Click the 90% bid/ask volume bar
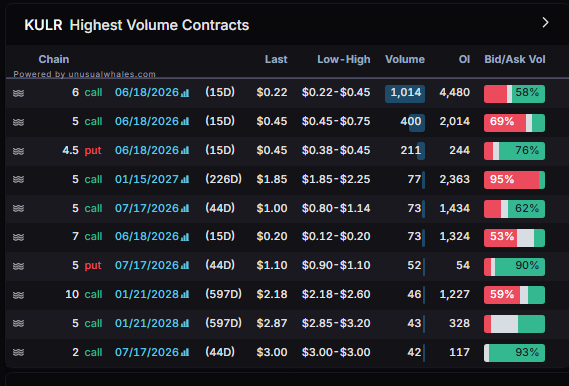 514,267
